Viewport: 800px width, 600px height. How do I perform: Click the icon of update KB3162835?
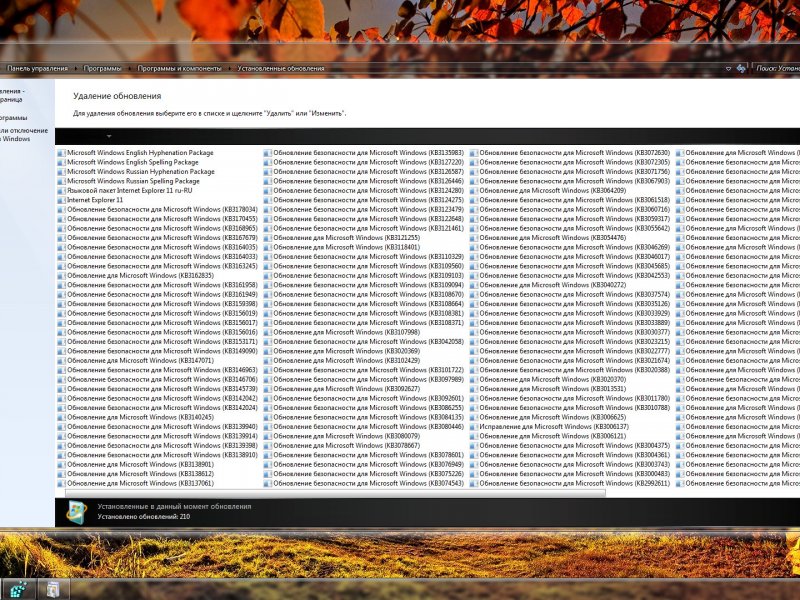pyautogui.click(x=61, y=276)
